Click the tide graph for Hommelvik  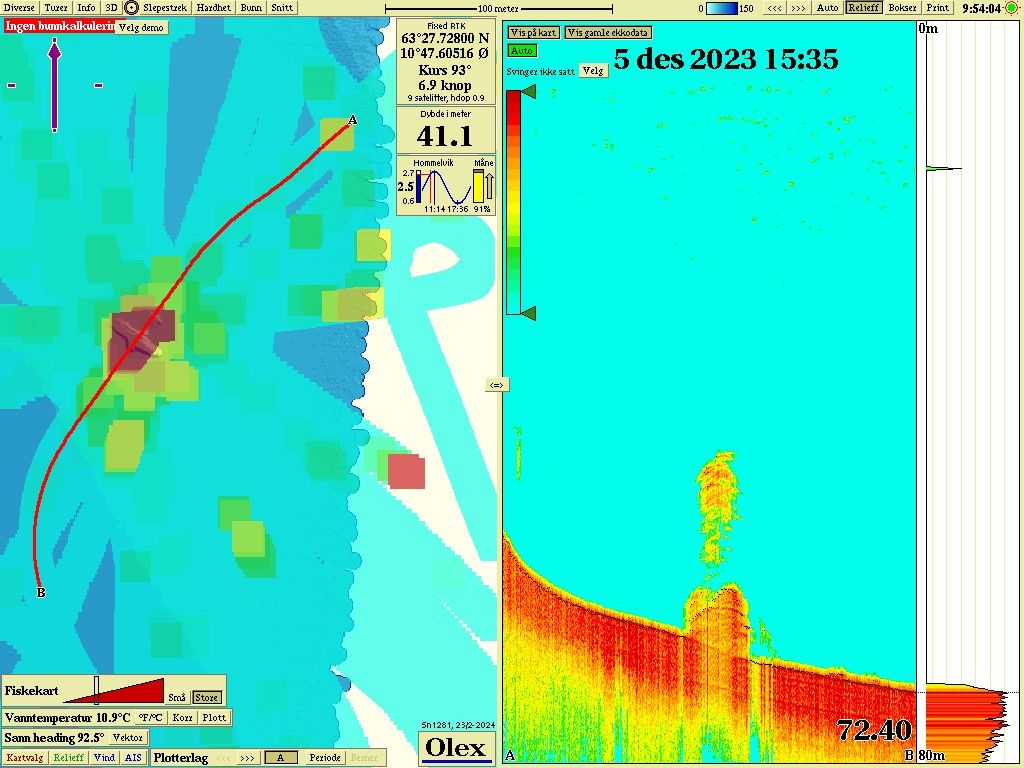tap(444, 186)
